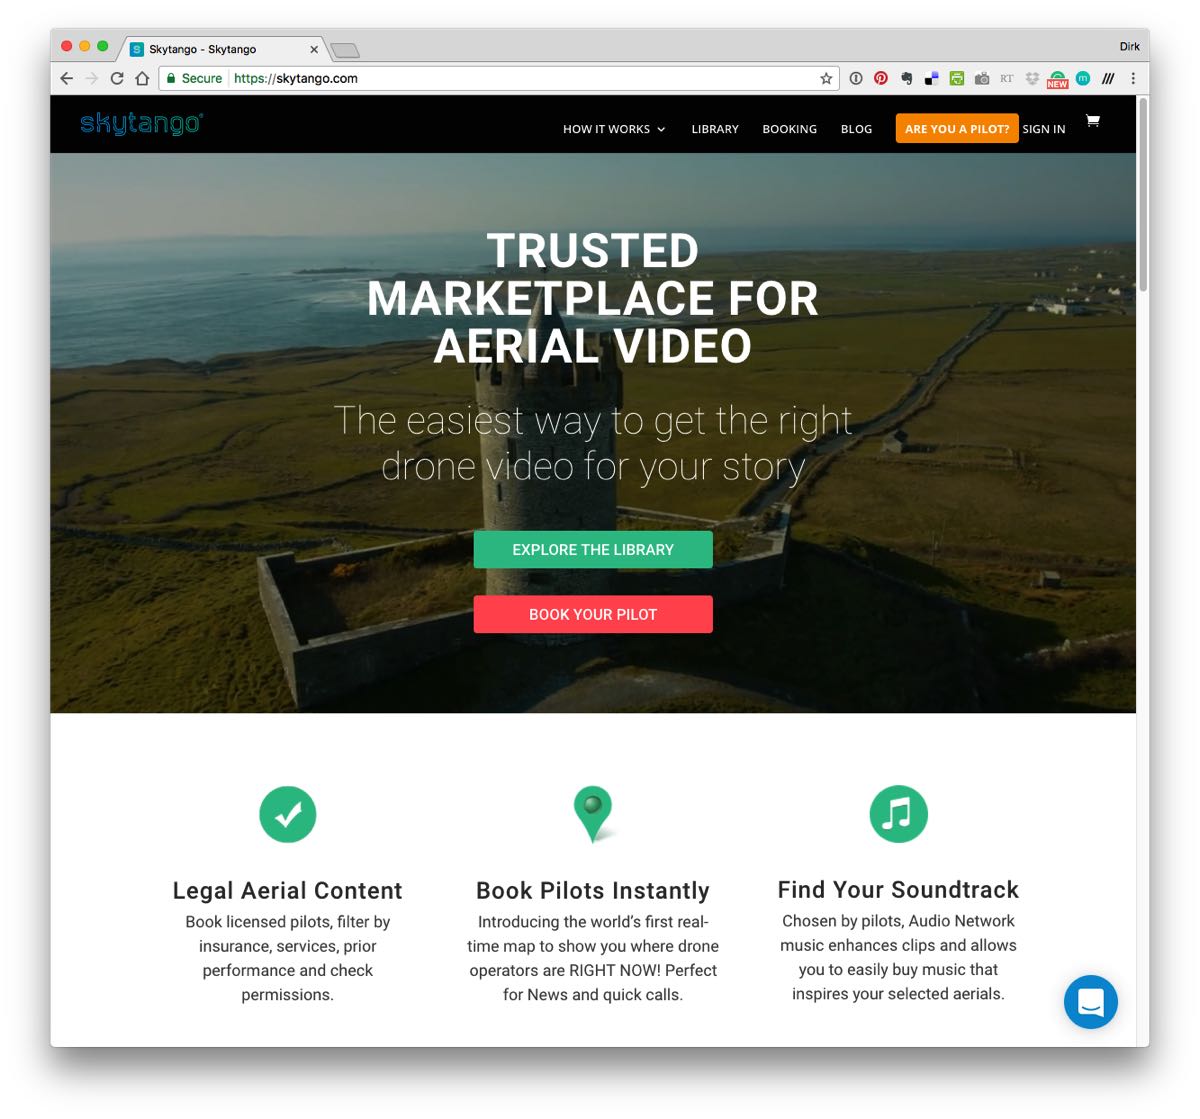Open a new browser tab

coord(345,50)
